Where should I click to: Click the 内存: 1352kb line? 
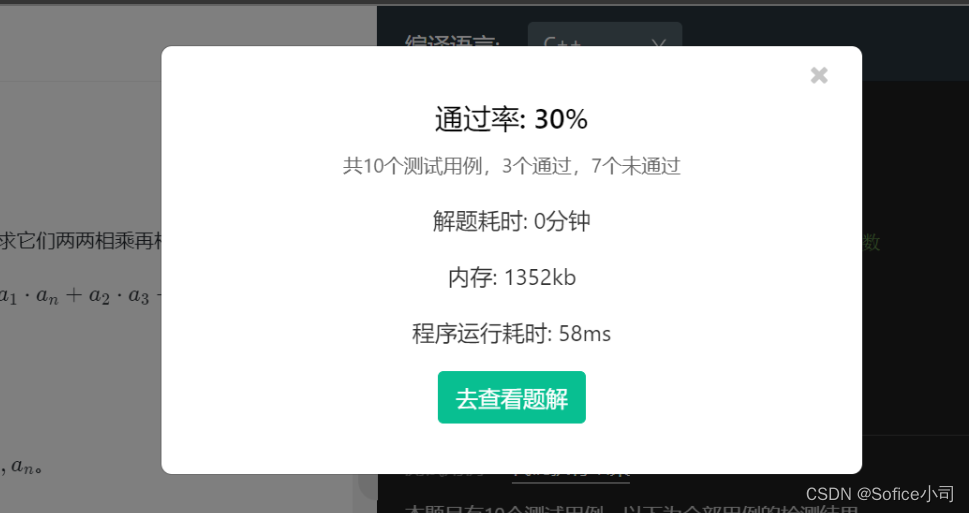pos(512,278)
